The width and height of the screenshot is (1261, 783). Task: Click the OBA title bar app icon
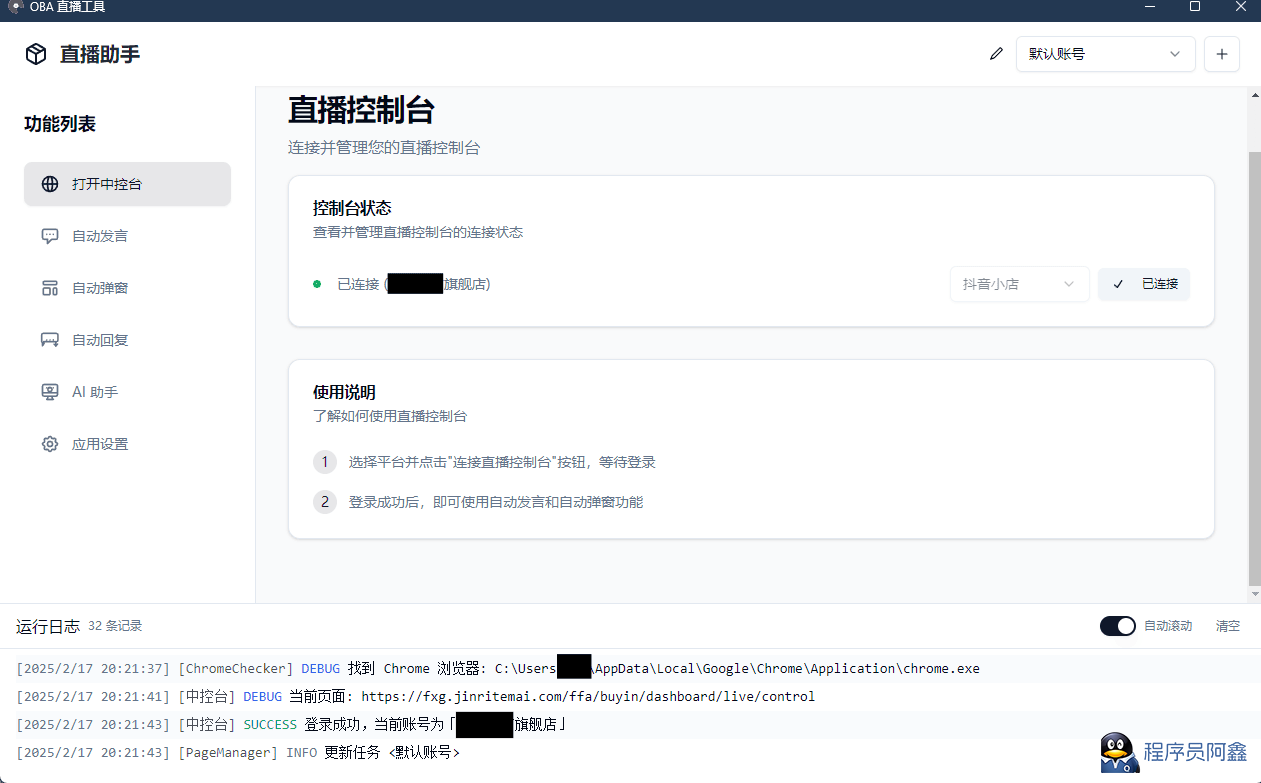tap(16, 6)
